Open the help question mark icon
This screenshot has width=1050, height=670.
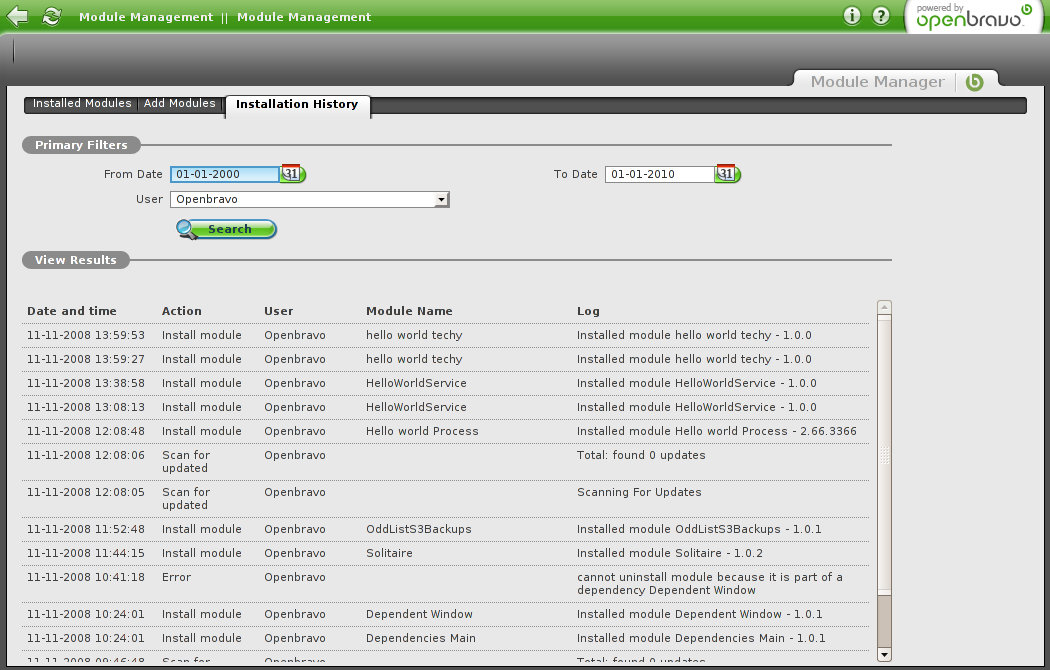[x=881, y=16]
